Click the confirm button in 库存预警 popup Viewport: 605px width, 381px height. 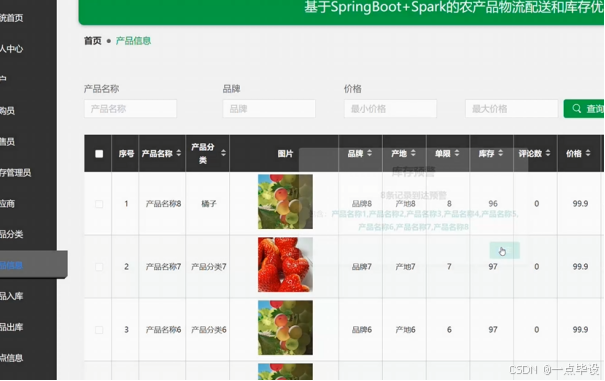click(505, 251)
